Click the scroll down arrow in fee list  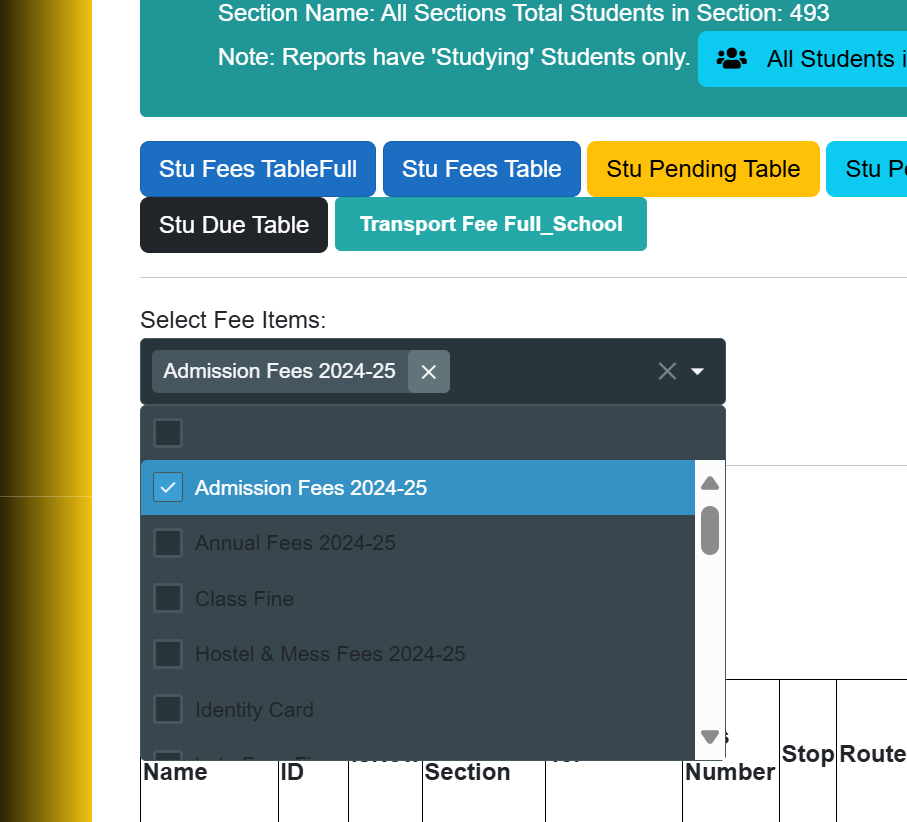pos(710,737)
